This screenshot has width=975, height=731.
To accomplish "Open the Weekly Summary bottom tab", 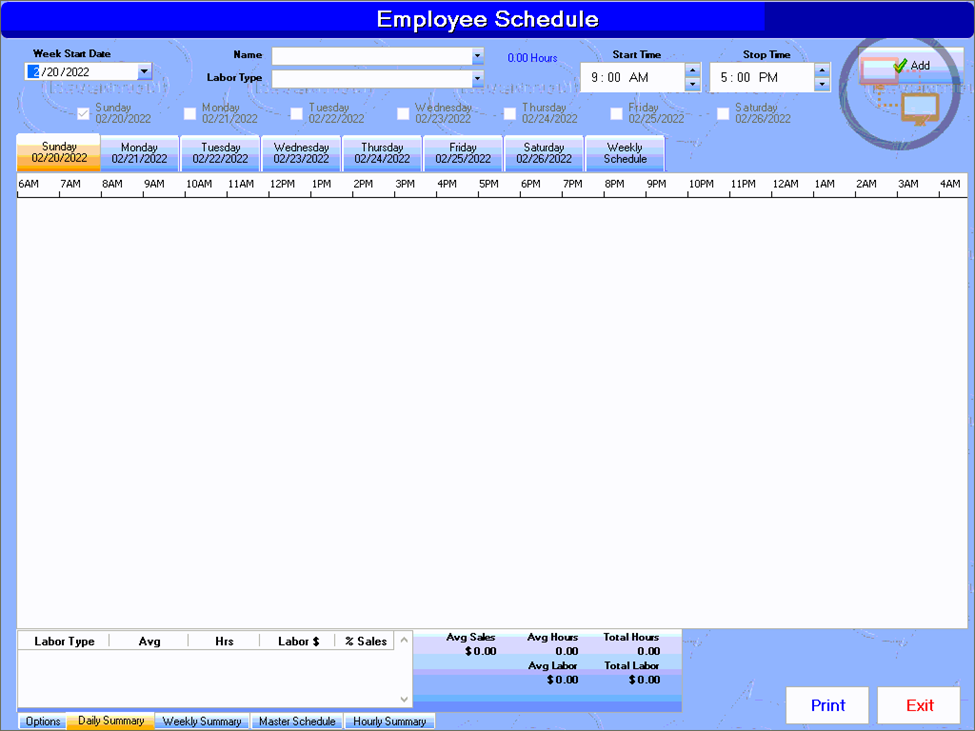I will [201, 721].
